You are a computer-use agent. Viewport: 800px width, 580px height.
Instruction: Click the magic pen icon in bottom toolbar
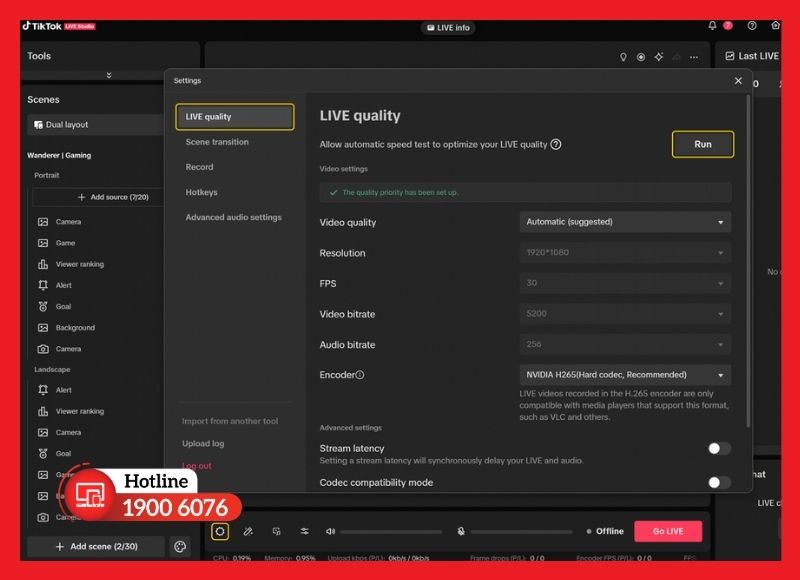(x=248, y=532)
